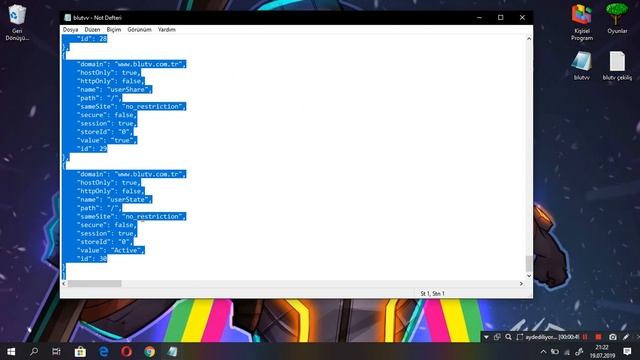Screen dimensions: 640x360
Task: Select the recorder pencil draw tool
Action: 626,337
